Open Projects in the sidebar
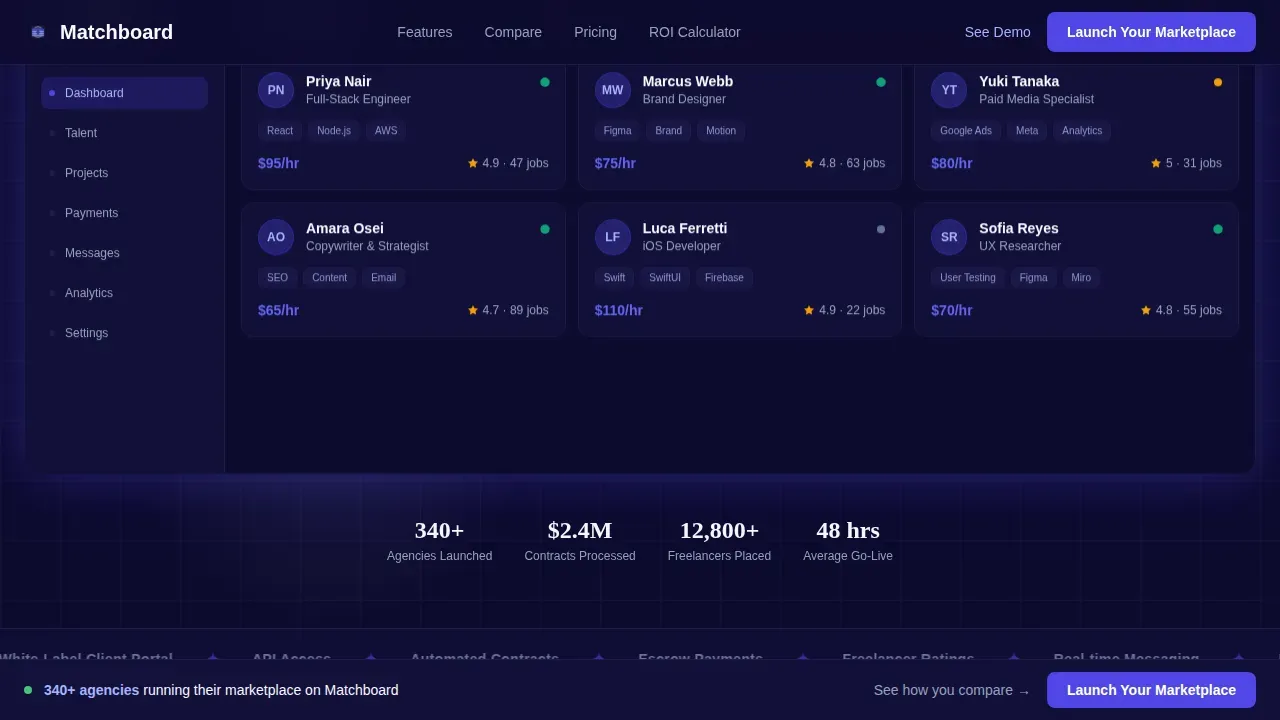 click(x=125, y=173)
